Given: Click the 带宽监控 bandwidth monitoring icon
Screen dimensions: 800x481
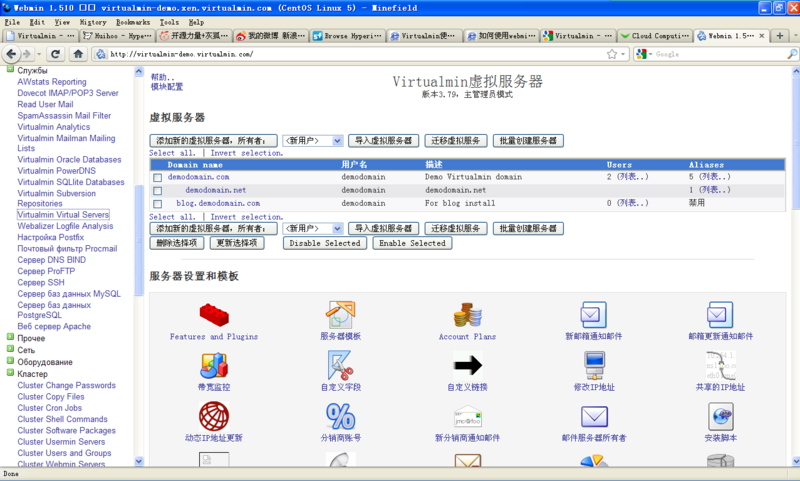Looking at the screenshot, I should [x=213, y=365].
